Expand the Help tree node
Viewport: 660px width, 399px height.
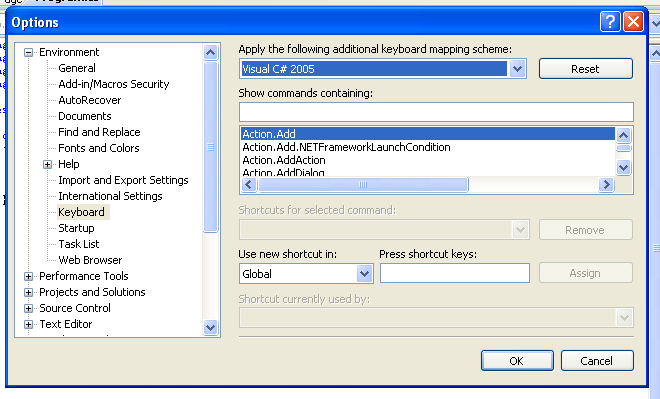(x=47, y=165)
